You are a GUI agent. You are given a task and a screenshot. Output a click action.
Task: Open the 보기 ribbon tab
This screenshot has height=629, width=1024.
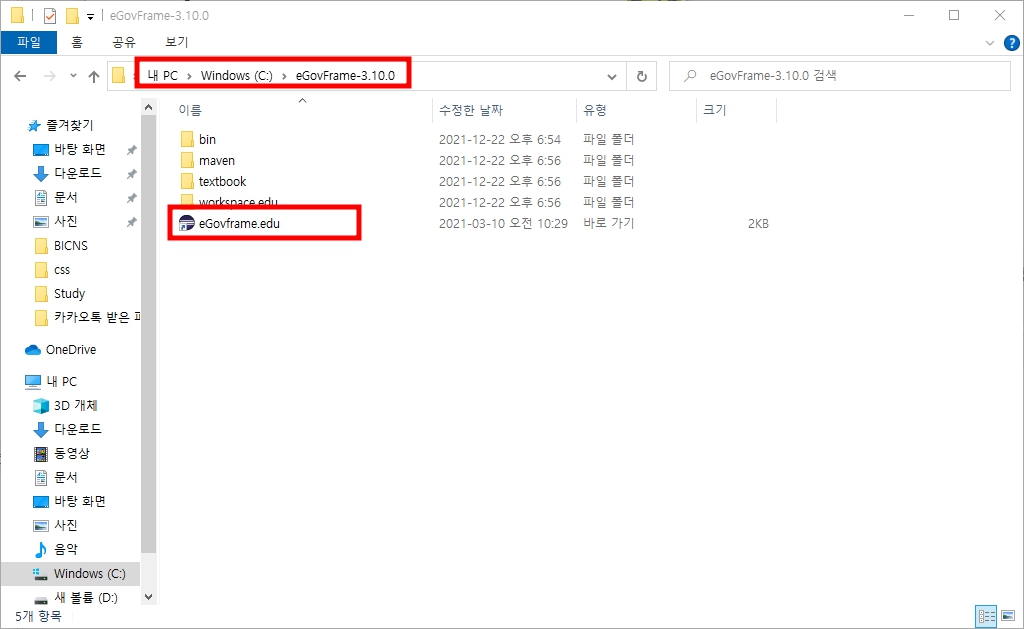pyautogui.click(x=176, y=42)
